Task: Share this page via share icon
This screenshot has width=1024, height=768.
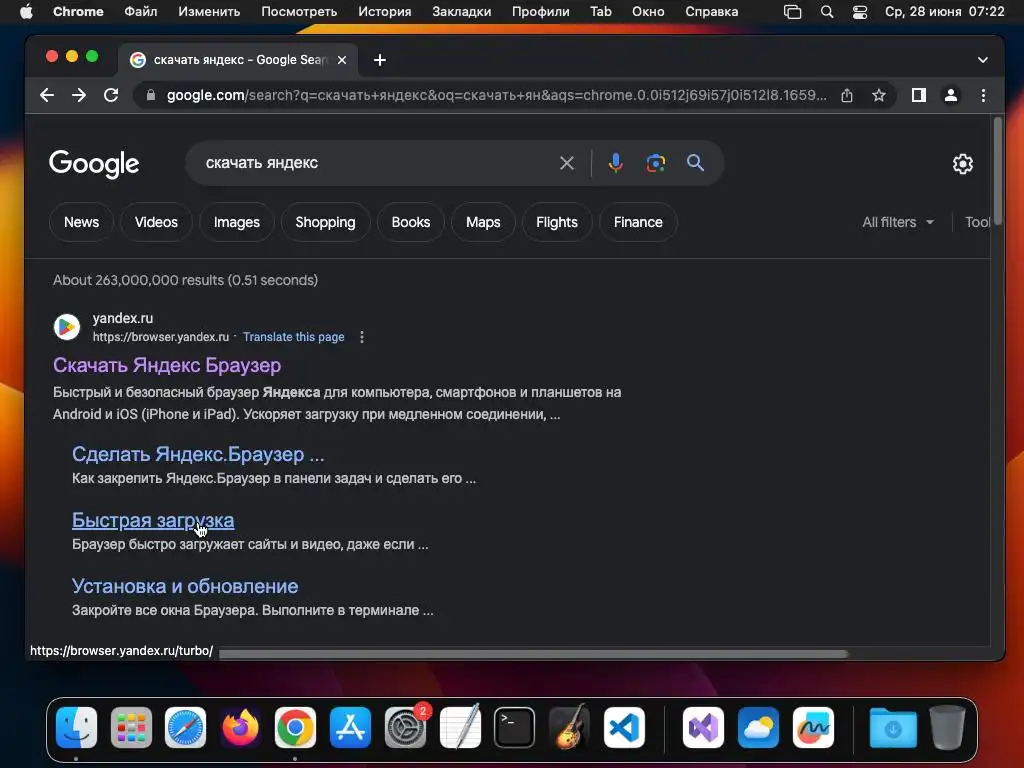Action: pyautogui.click(x=847, y=95)
